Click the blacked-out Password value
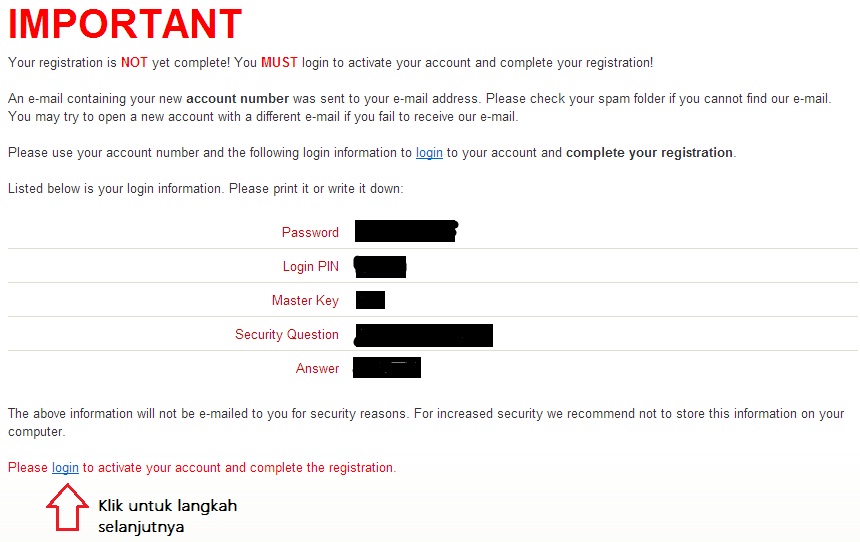Screen dimensions: 860x542 point(405,232)
